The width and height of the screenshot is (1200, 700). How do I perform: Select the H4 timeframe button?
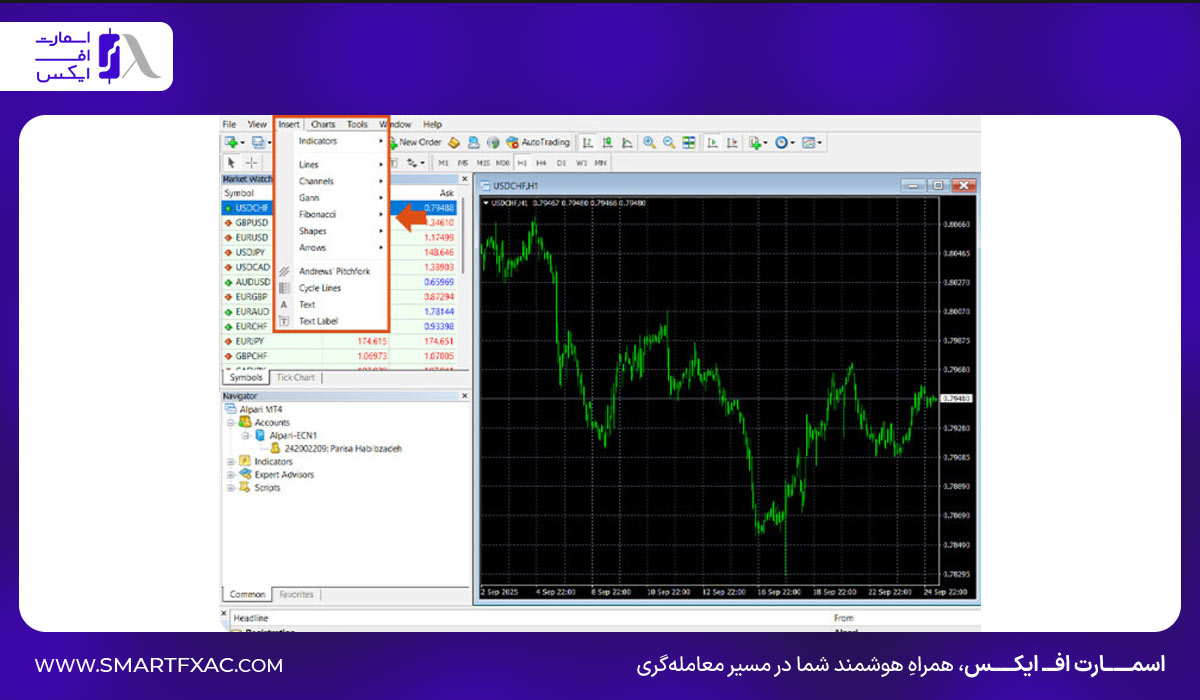[x=541, y=162]
